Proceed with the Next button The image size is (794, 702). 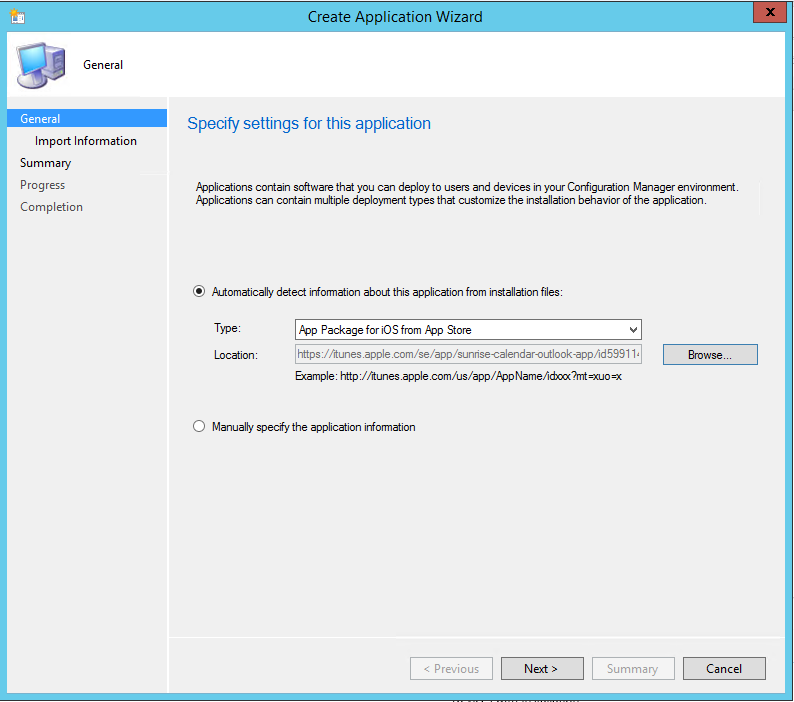pos(541,669)
